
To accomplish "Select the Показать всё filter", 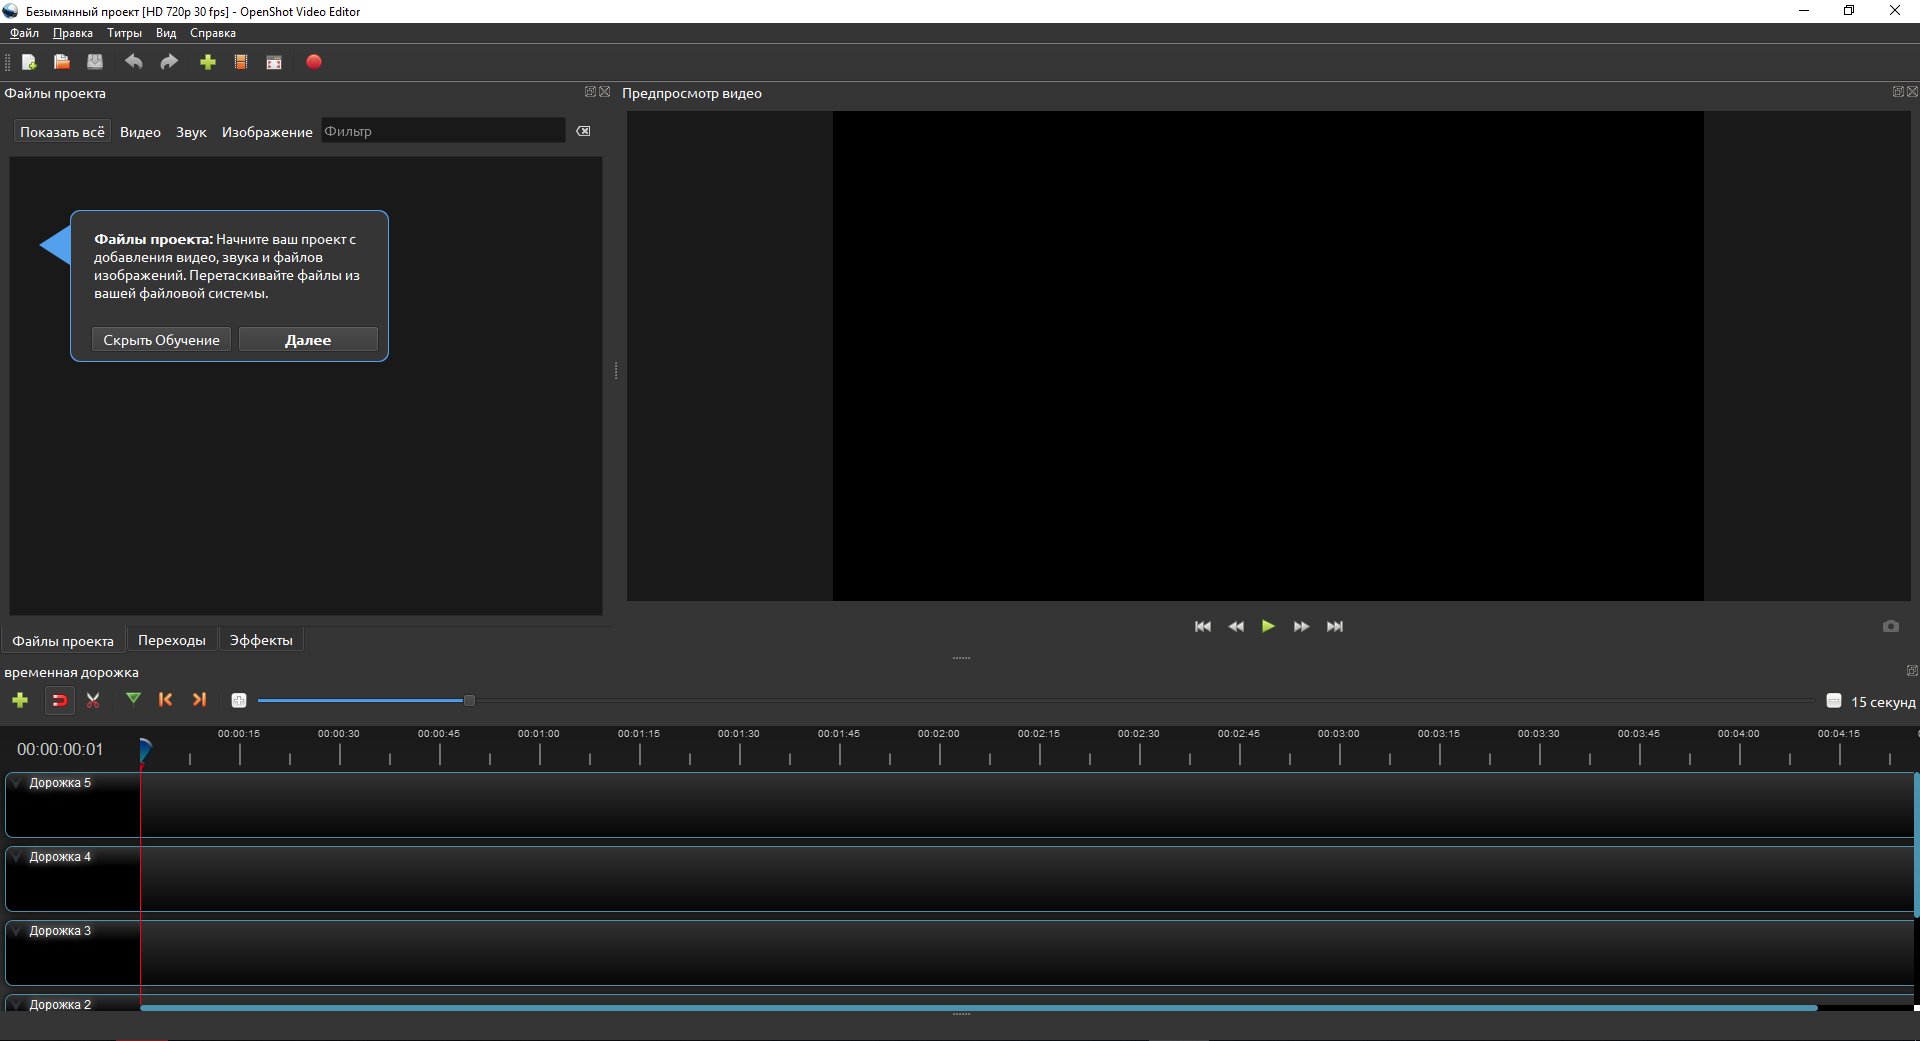I will (x=62, y=132).
